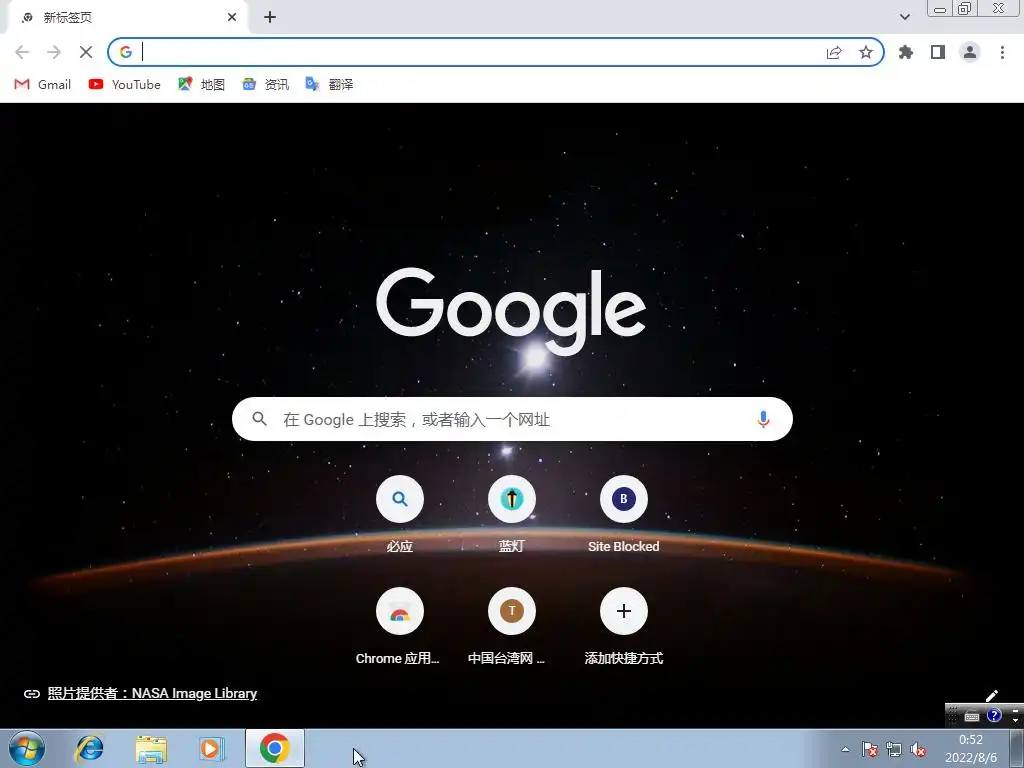Show hidden tray icons arrow
This screenshot has width=1024, height=768.
coord(845,749)
